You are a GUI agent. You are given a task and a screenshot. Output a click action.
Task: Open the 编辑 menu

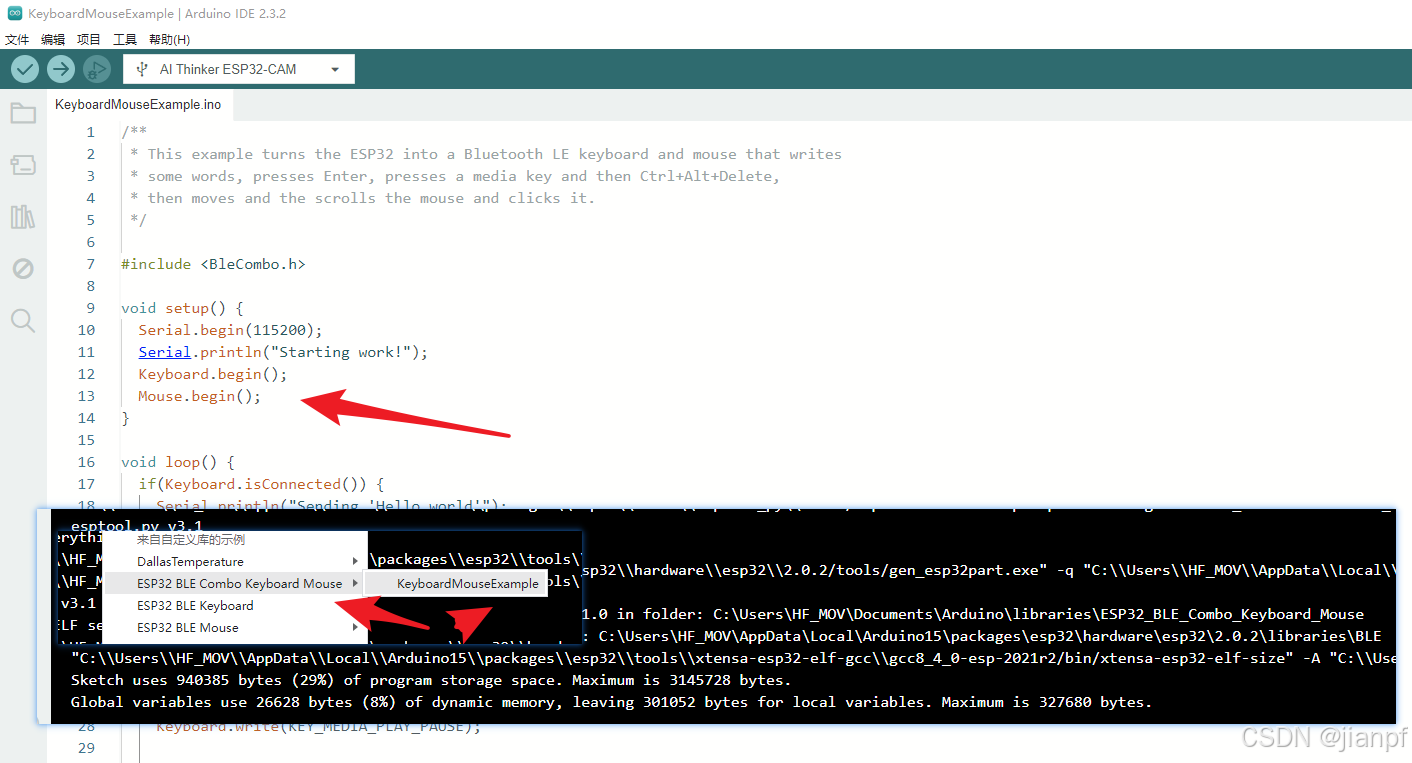(53, 39)
